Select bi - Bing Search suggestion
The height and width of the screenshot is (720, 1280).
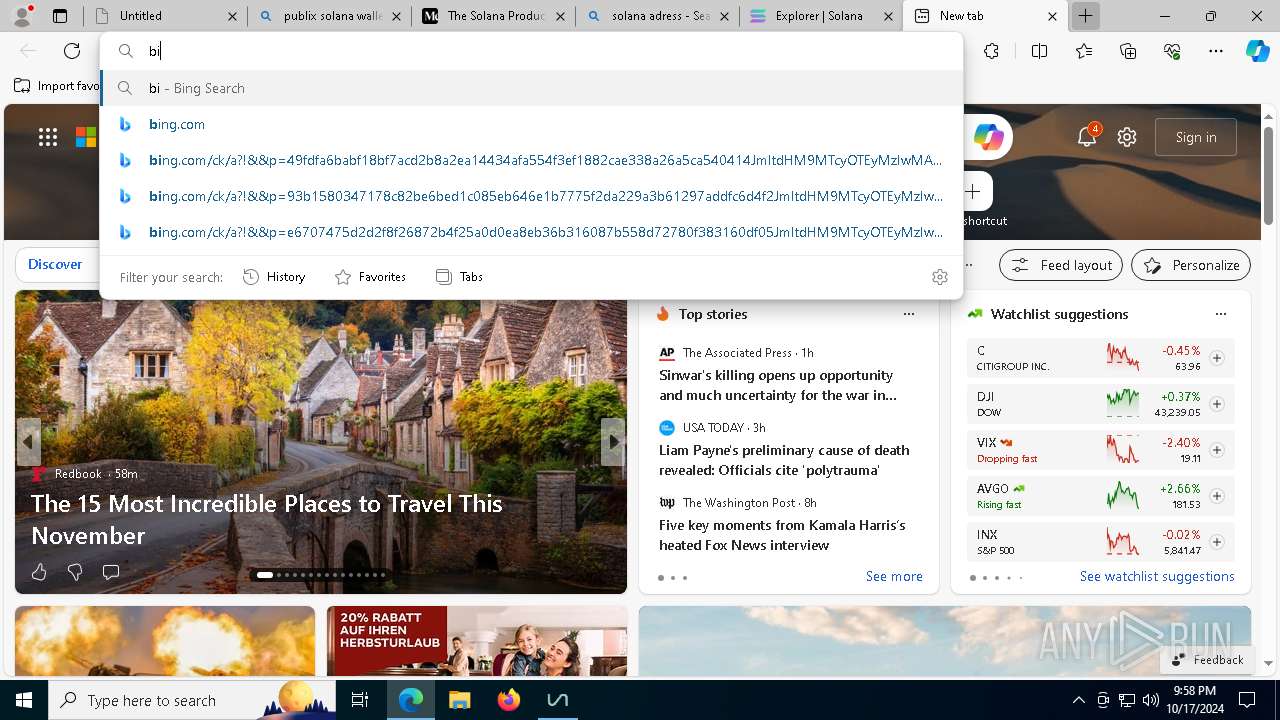coord(531,88)
